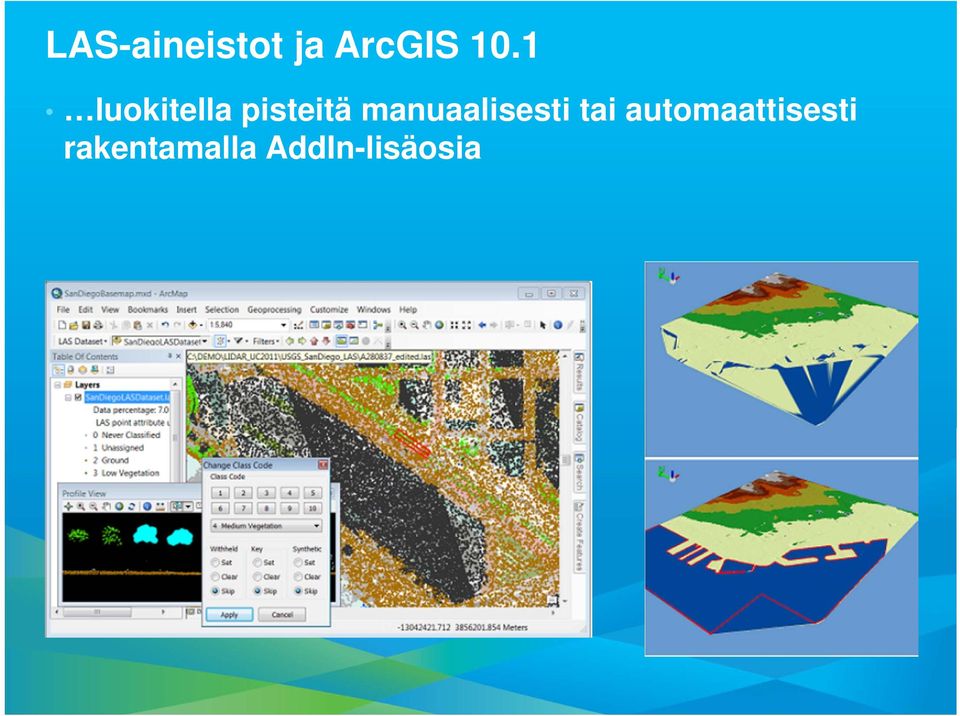Click the ArcToolbox red toolbox icon
The height and width of the screenshot is (716, 960).
350,325
